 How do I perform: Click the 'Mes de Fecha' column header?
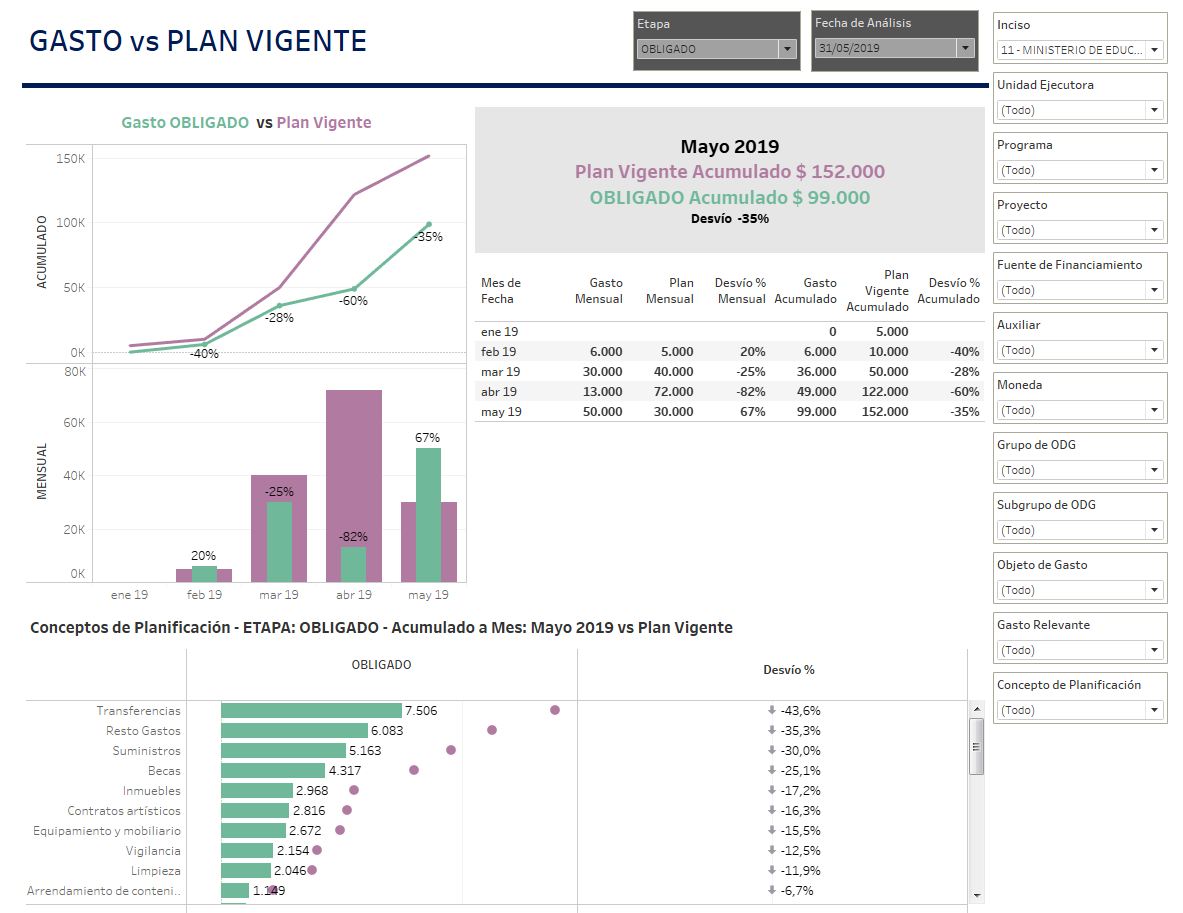(x=501, y=290)
